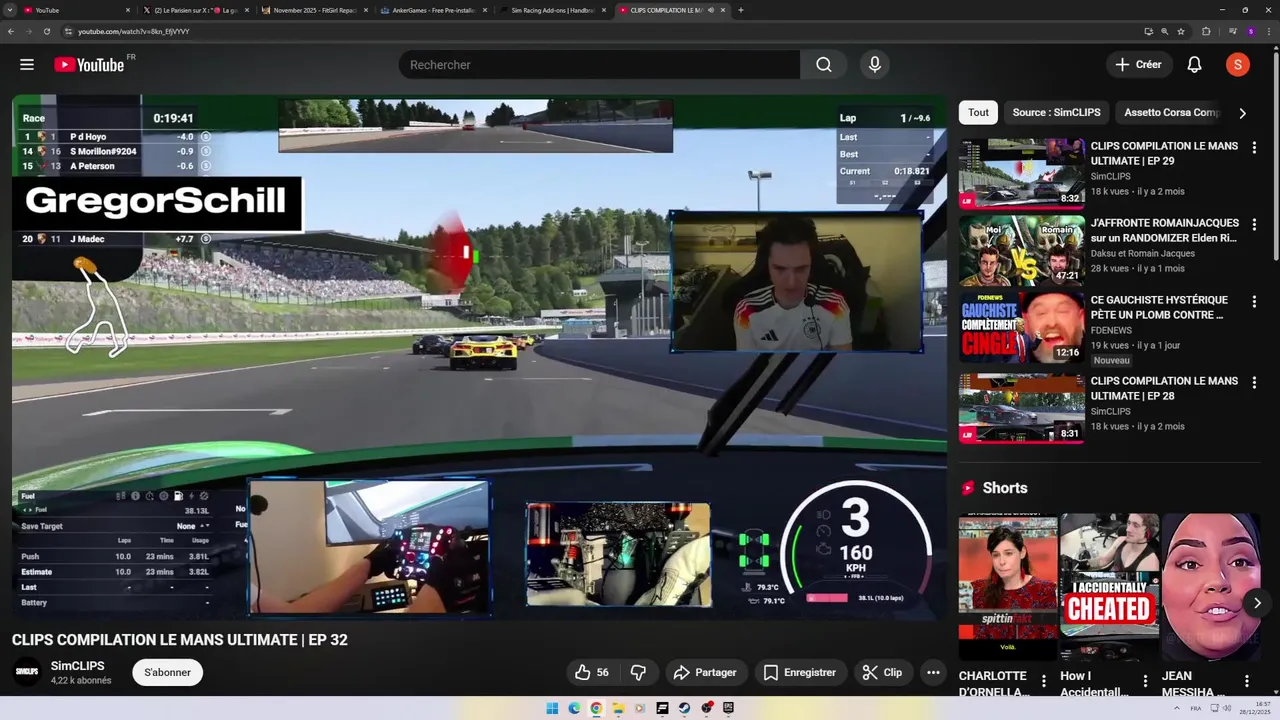Image resolution: width=1280 pixels, height=720 pixels.
Task: Open the YouTube guide hamburger menu
Action: tap(27, 65)
